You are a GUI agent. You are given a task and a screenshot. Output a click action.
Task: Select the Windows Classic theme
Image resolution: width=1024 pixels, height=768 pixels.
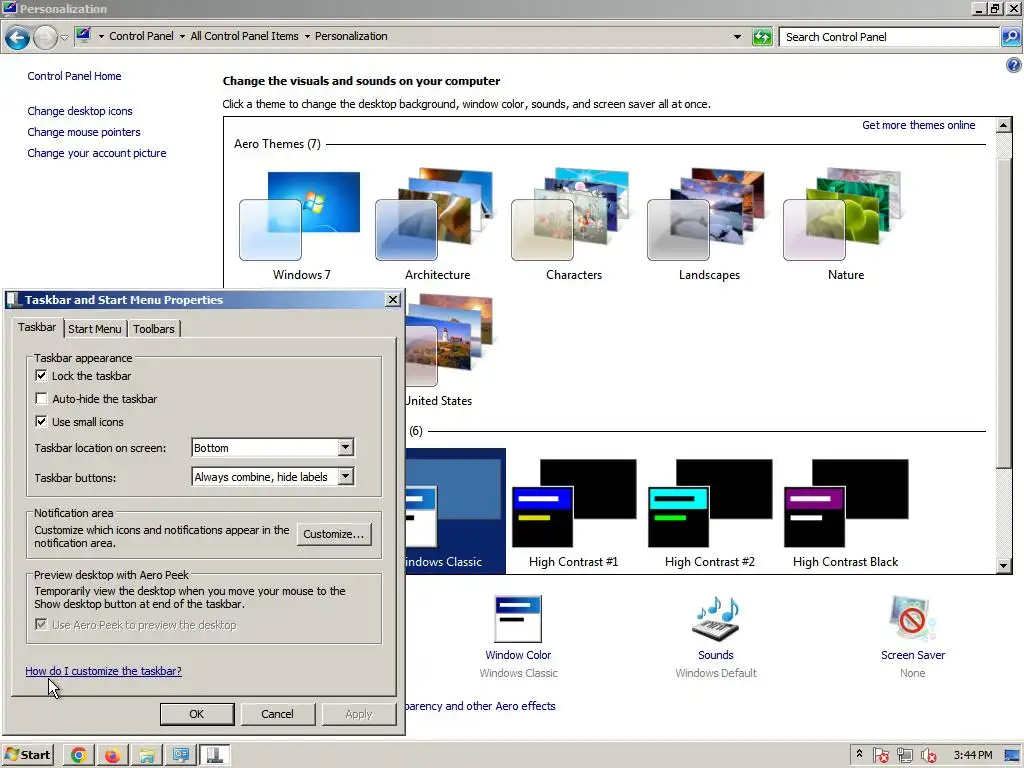455,511
